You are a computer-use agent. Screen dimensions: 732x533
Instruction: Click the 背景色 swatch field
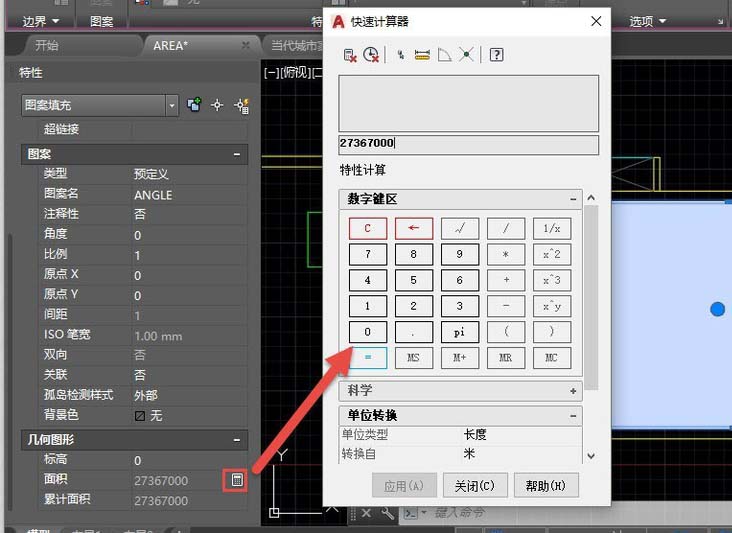[189, 415]
